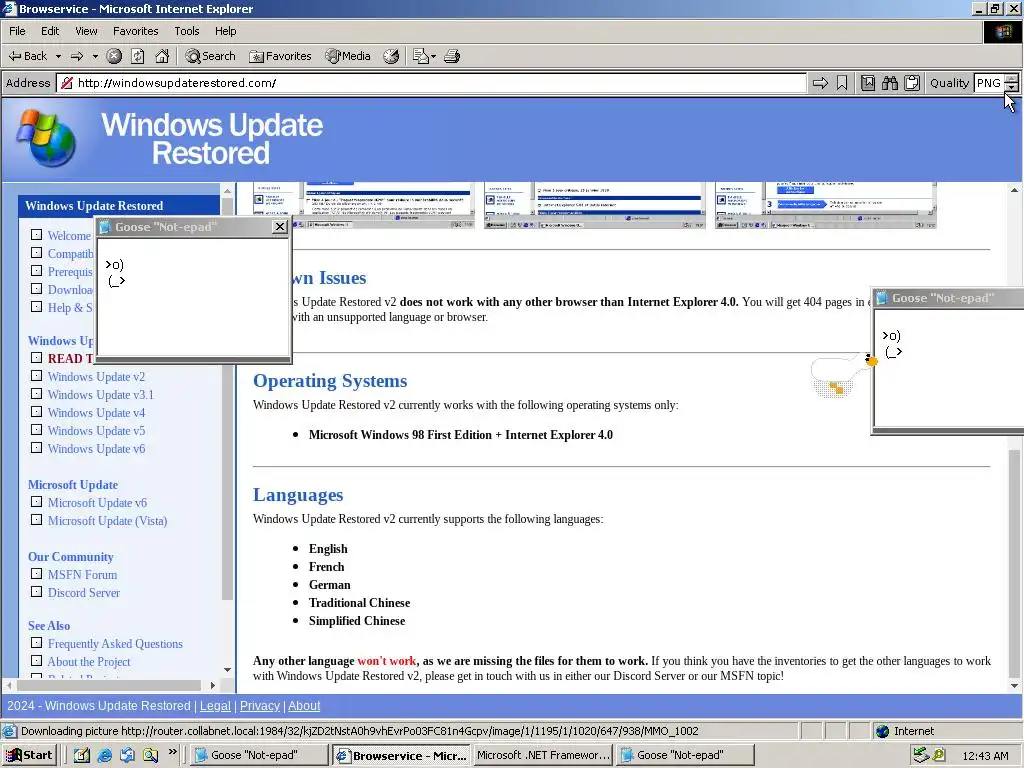
Task: Click the bullet icon beside Welcome
Action: tap(37, 234)
